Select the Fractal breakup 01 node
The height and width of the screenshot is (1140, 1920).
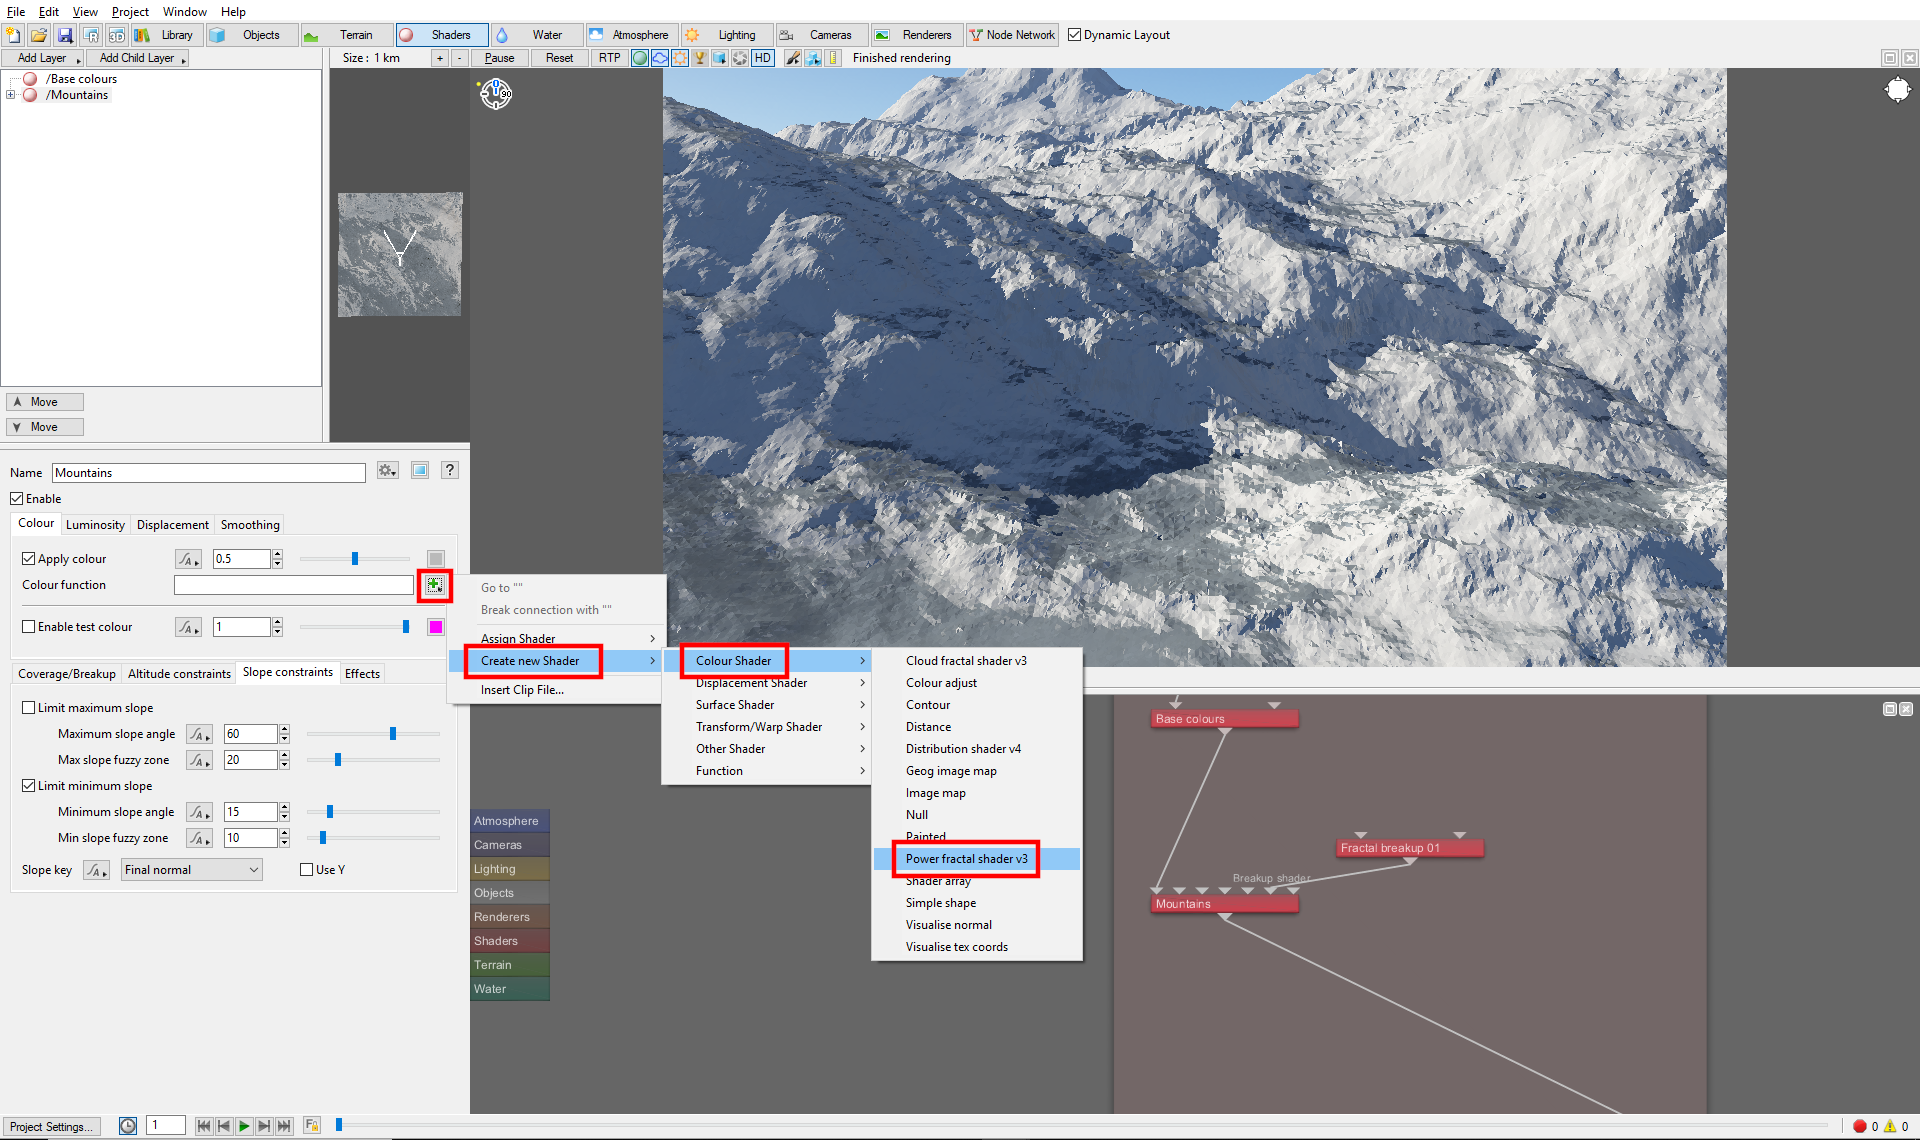coord(1410,848)
